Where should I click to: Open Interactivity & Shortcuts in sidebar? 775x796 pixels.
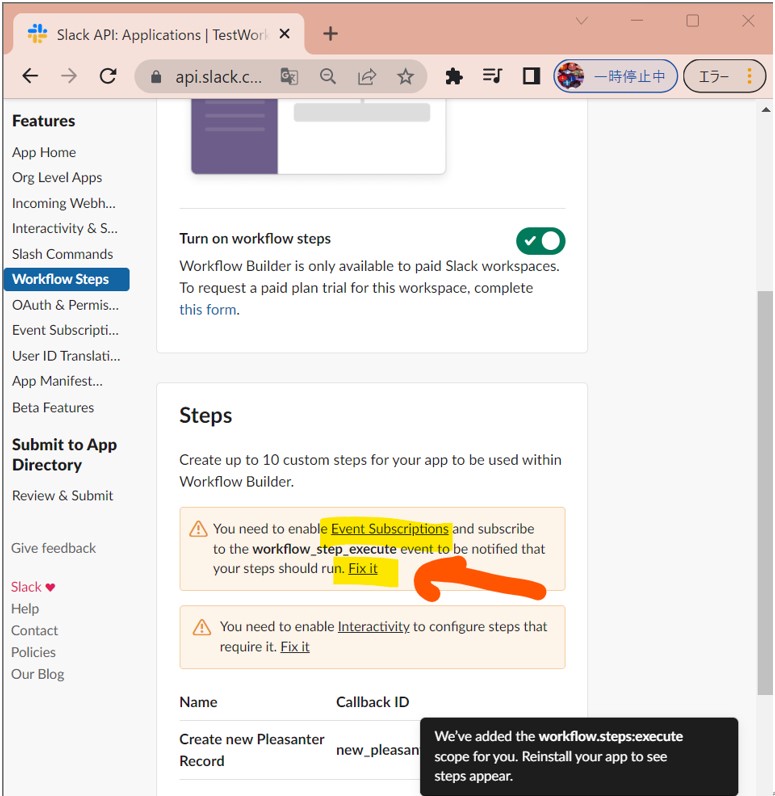(64, 228)
